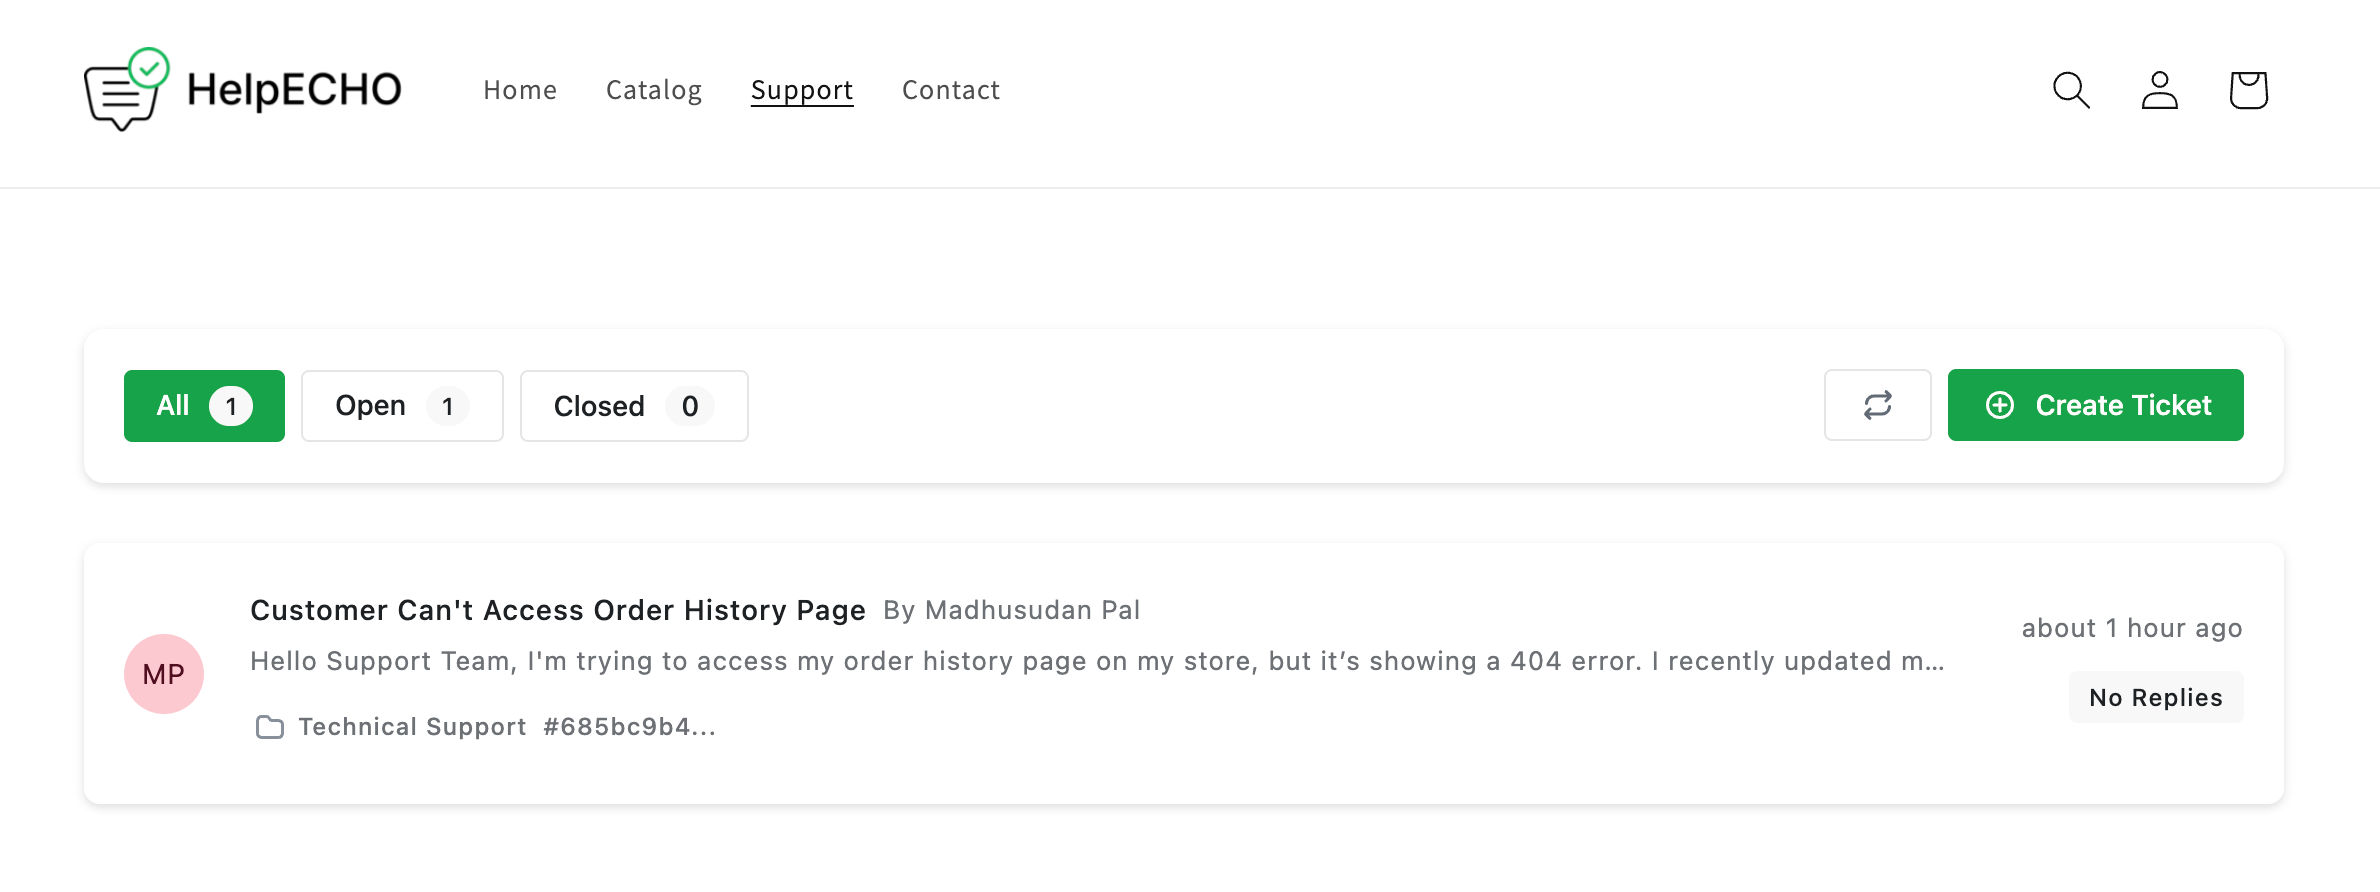Click the HelpECHO brand name text
This screenshot has height=892, width=2380.
(x=294, y=90)
